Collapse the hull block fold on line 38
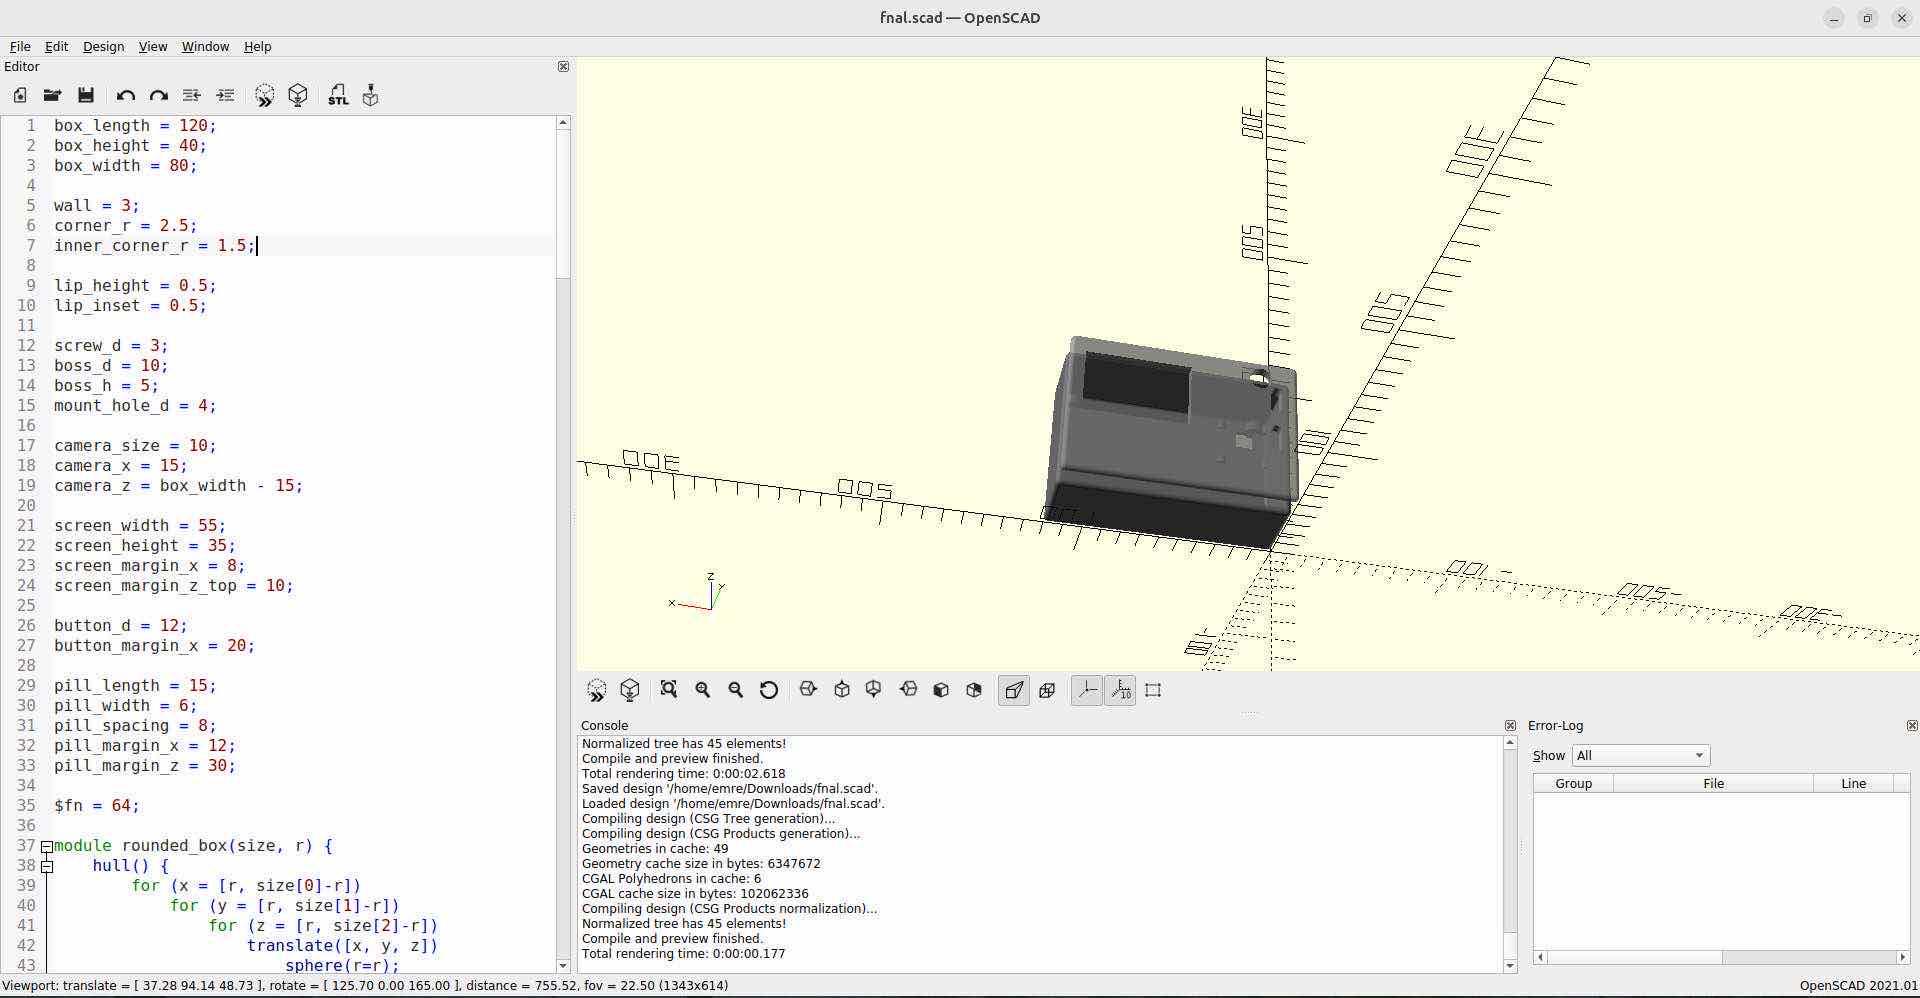This screenshot has height=998, width=1920. click(46, 866)
